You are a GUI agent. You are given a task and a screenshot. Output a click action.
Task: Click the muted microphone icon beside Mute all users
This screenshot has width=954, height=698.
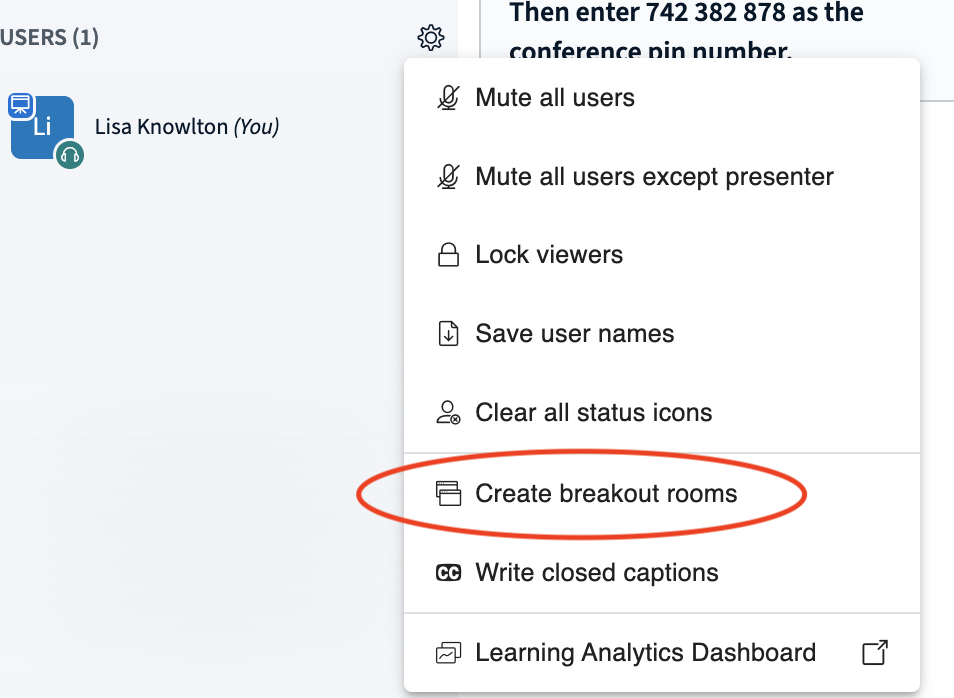coord(449,98)
